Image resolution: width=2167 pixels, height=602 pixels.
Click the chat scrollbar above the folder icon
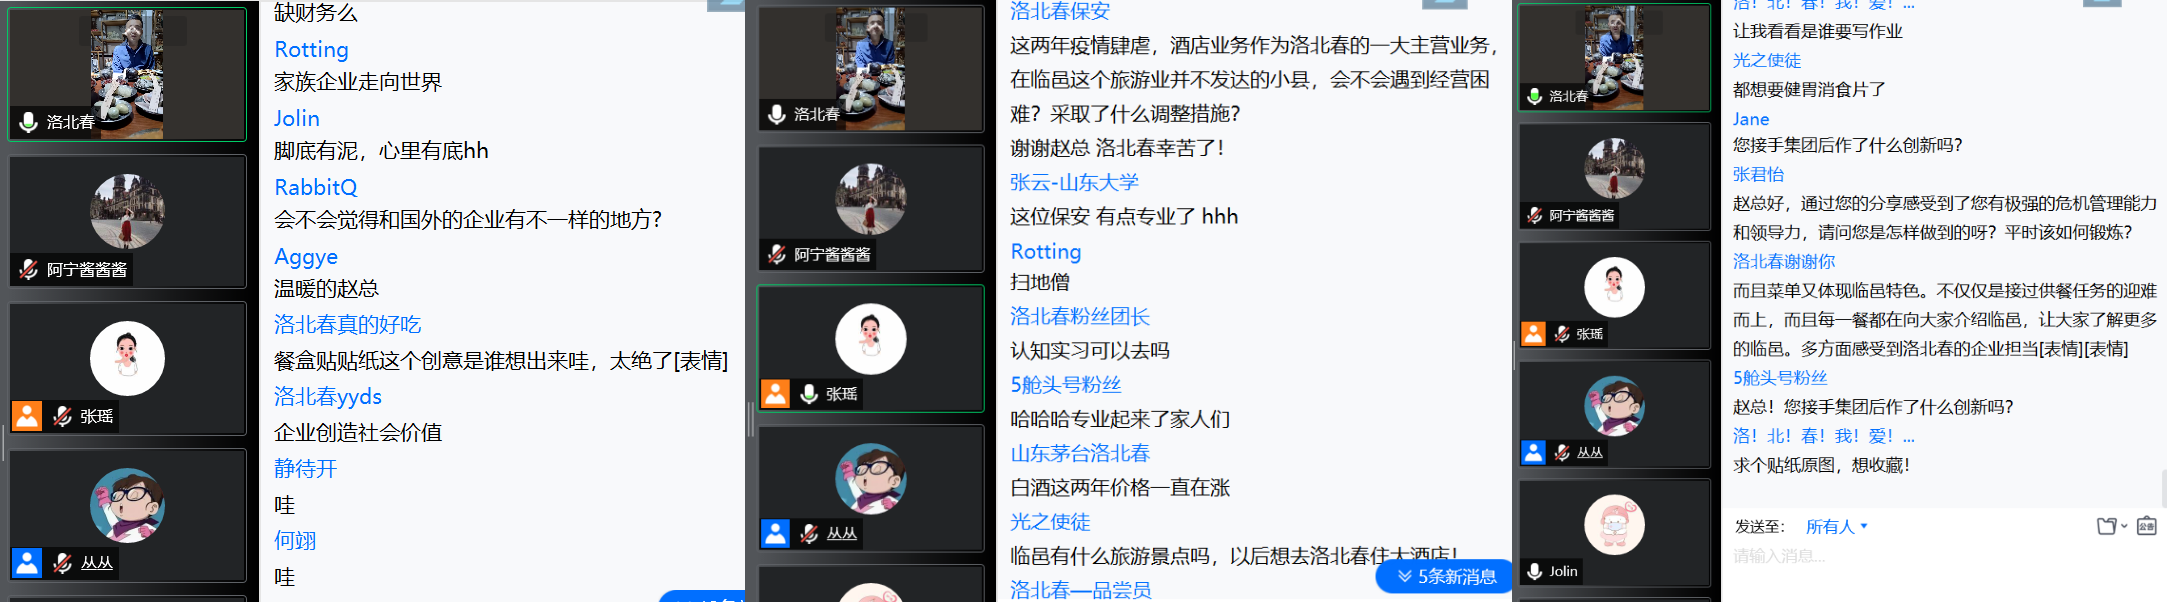click(2163, 488)
